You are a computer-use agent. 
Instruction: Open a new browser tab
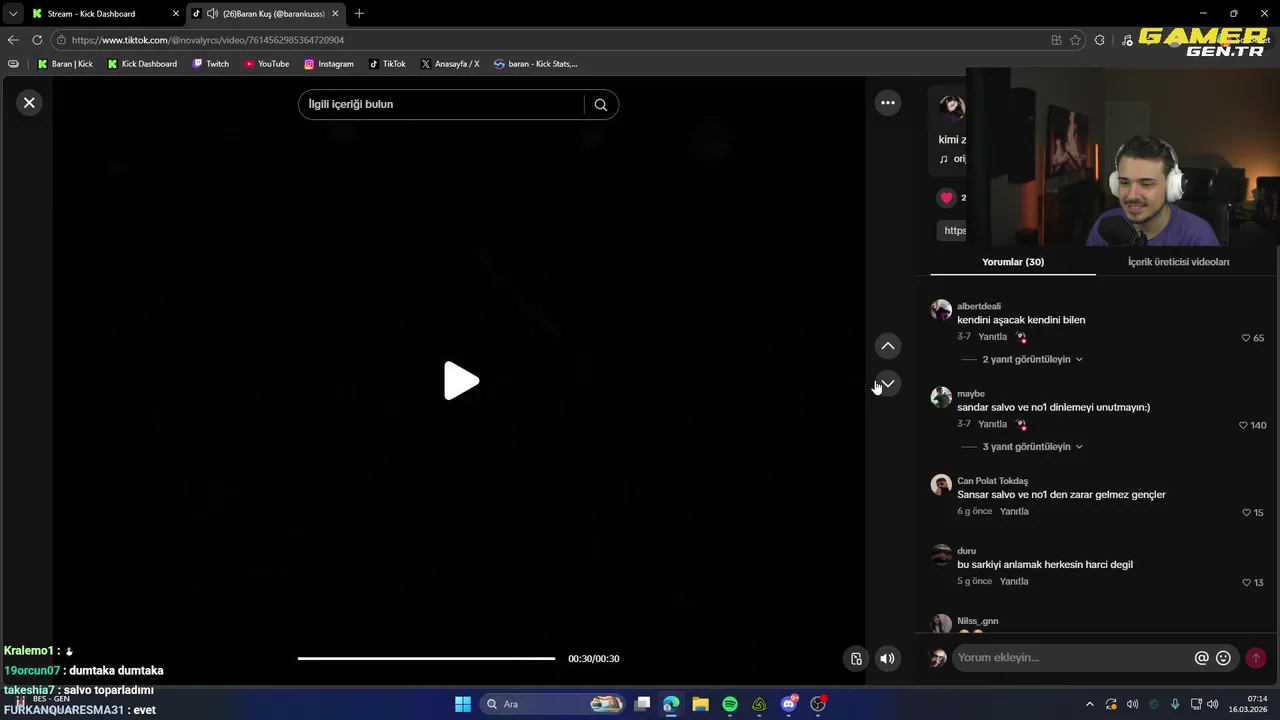coord(359,14)
